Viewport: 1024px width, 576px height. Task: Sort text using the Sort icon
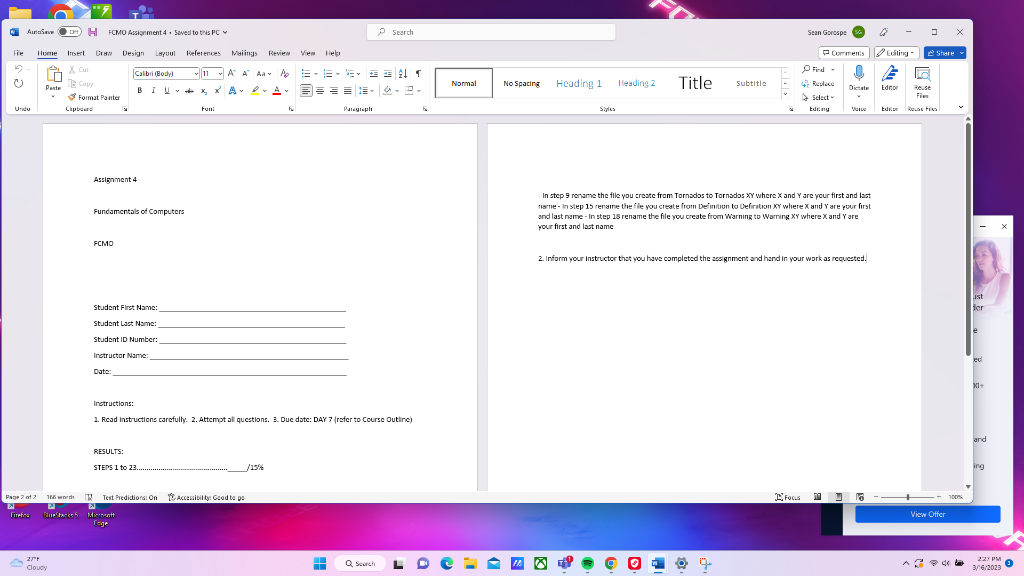(402, 72)
